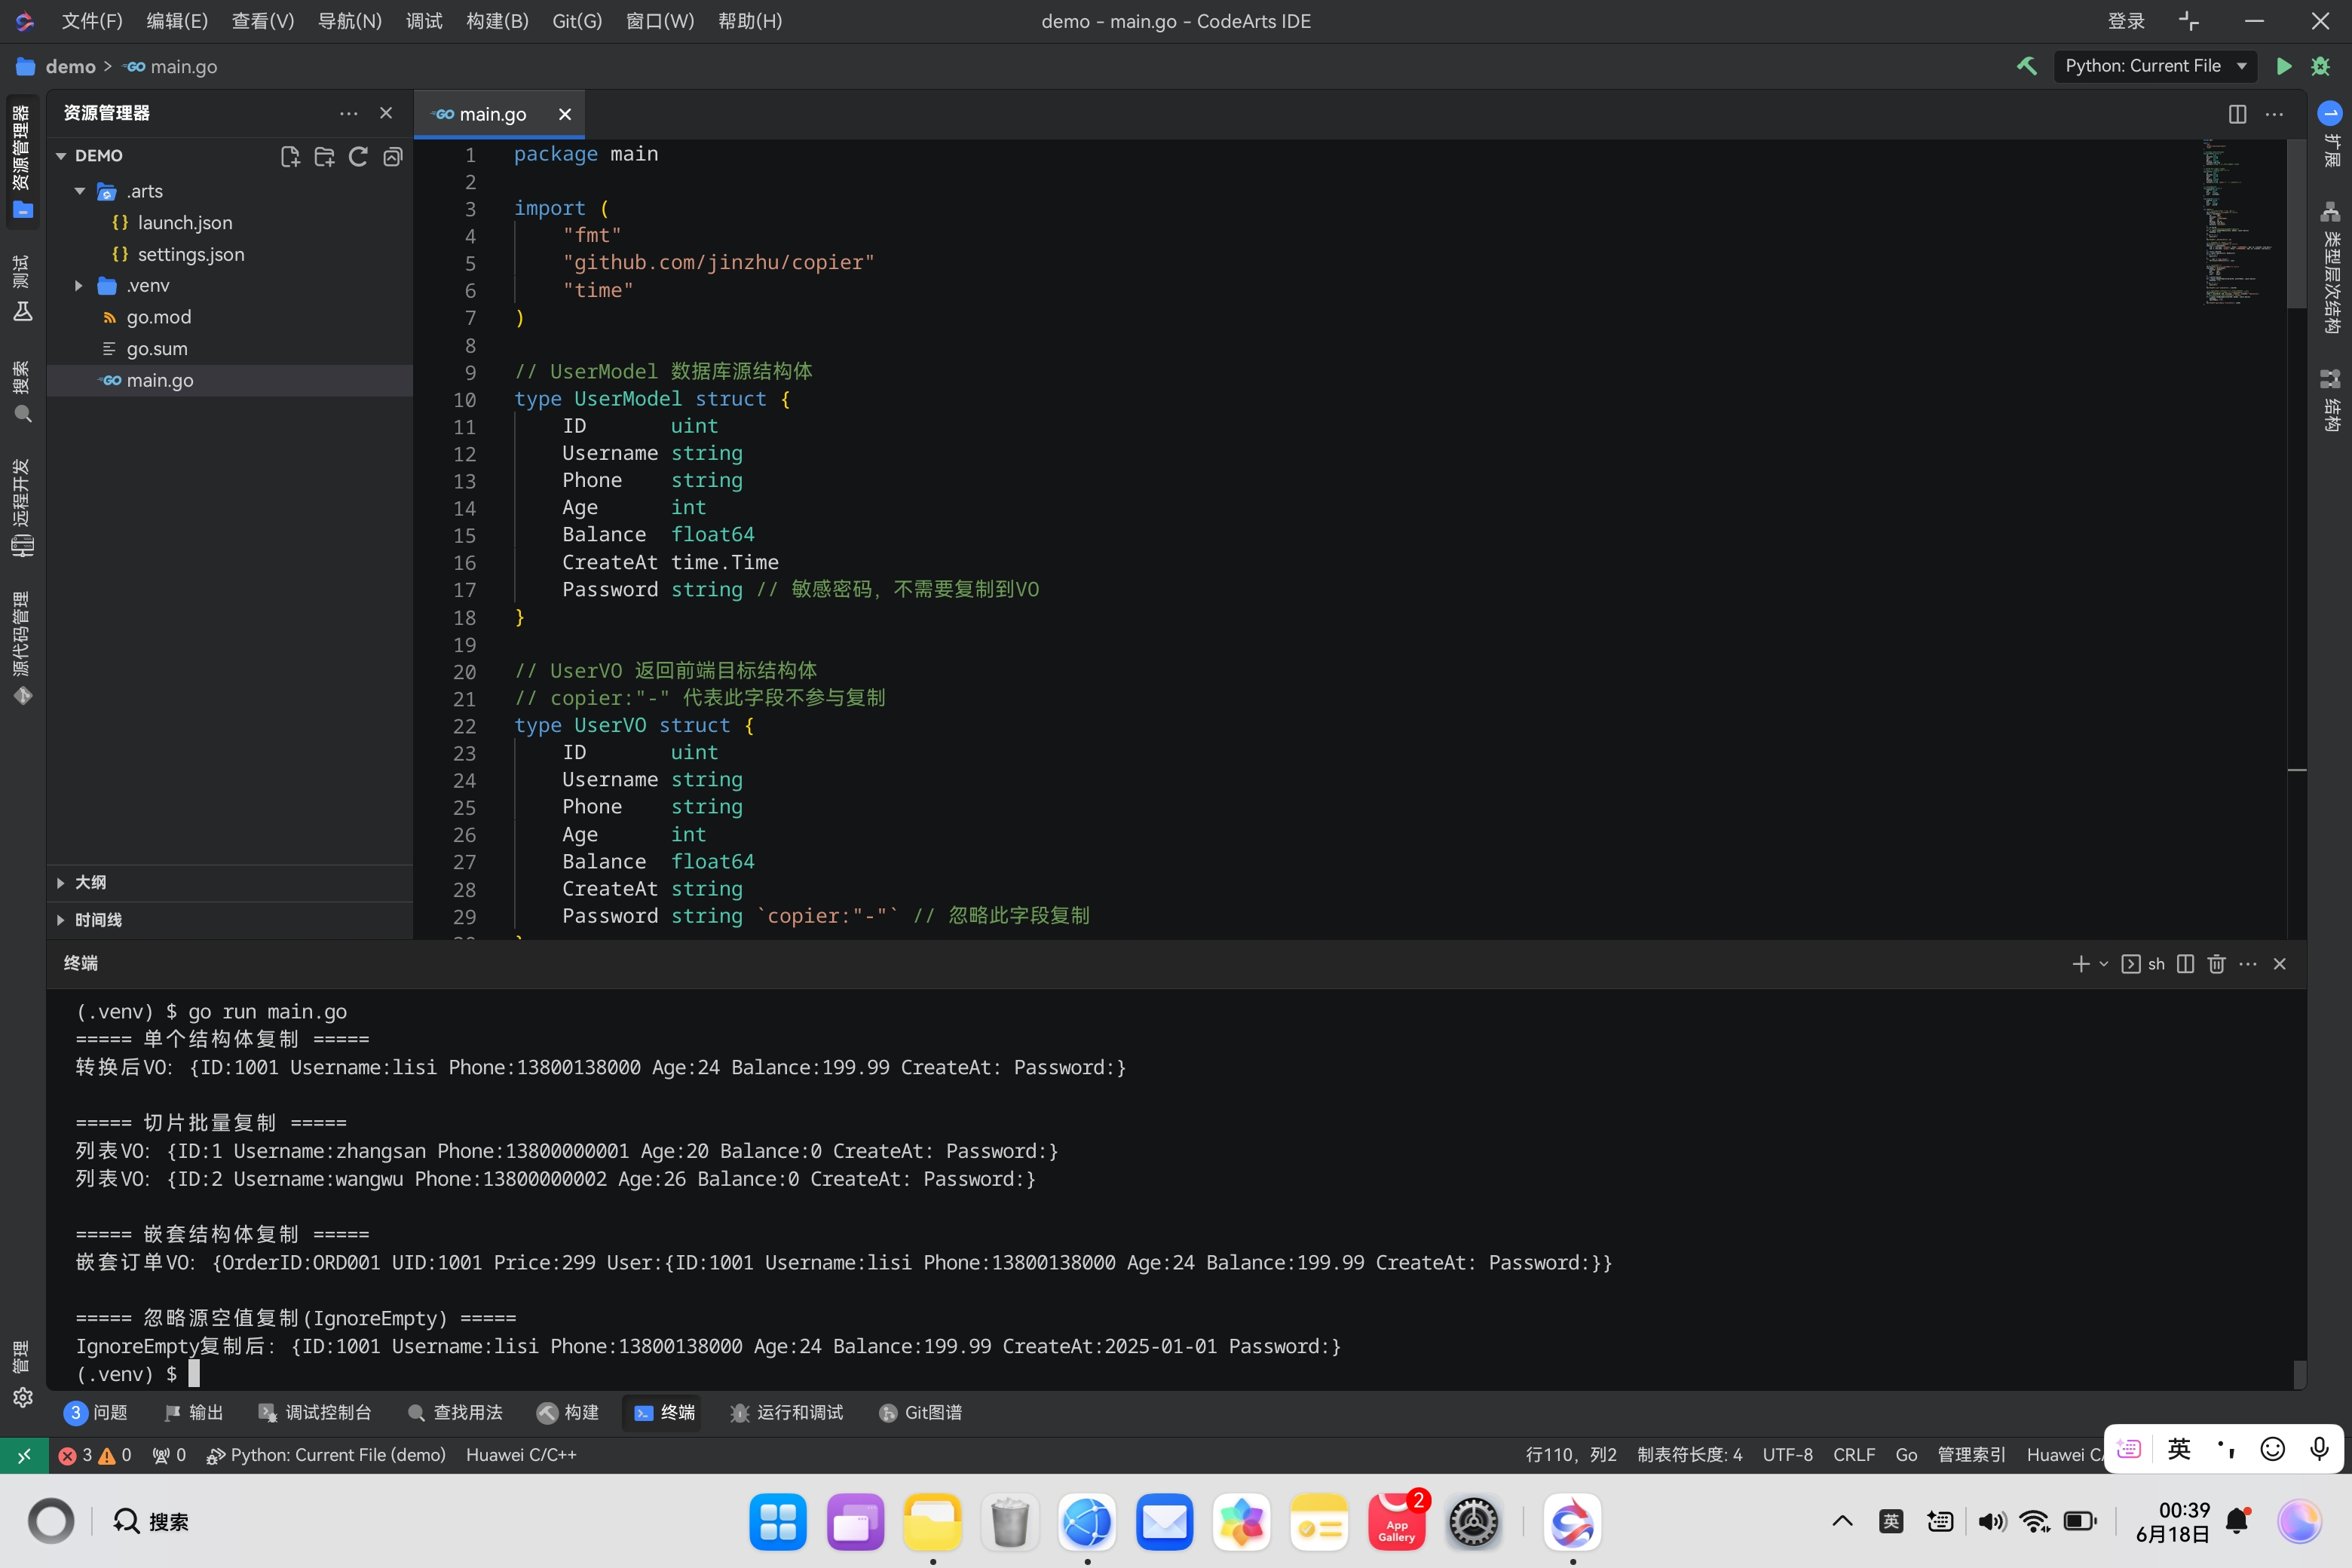Screen dimensions: 2352x1568
Task: Adjust volume from system tray
Action: pyautogui.click(x=1991, y=1521)
